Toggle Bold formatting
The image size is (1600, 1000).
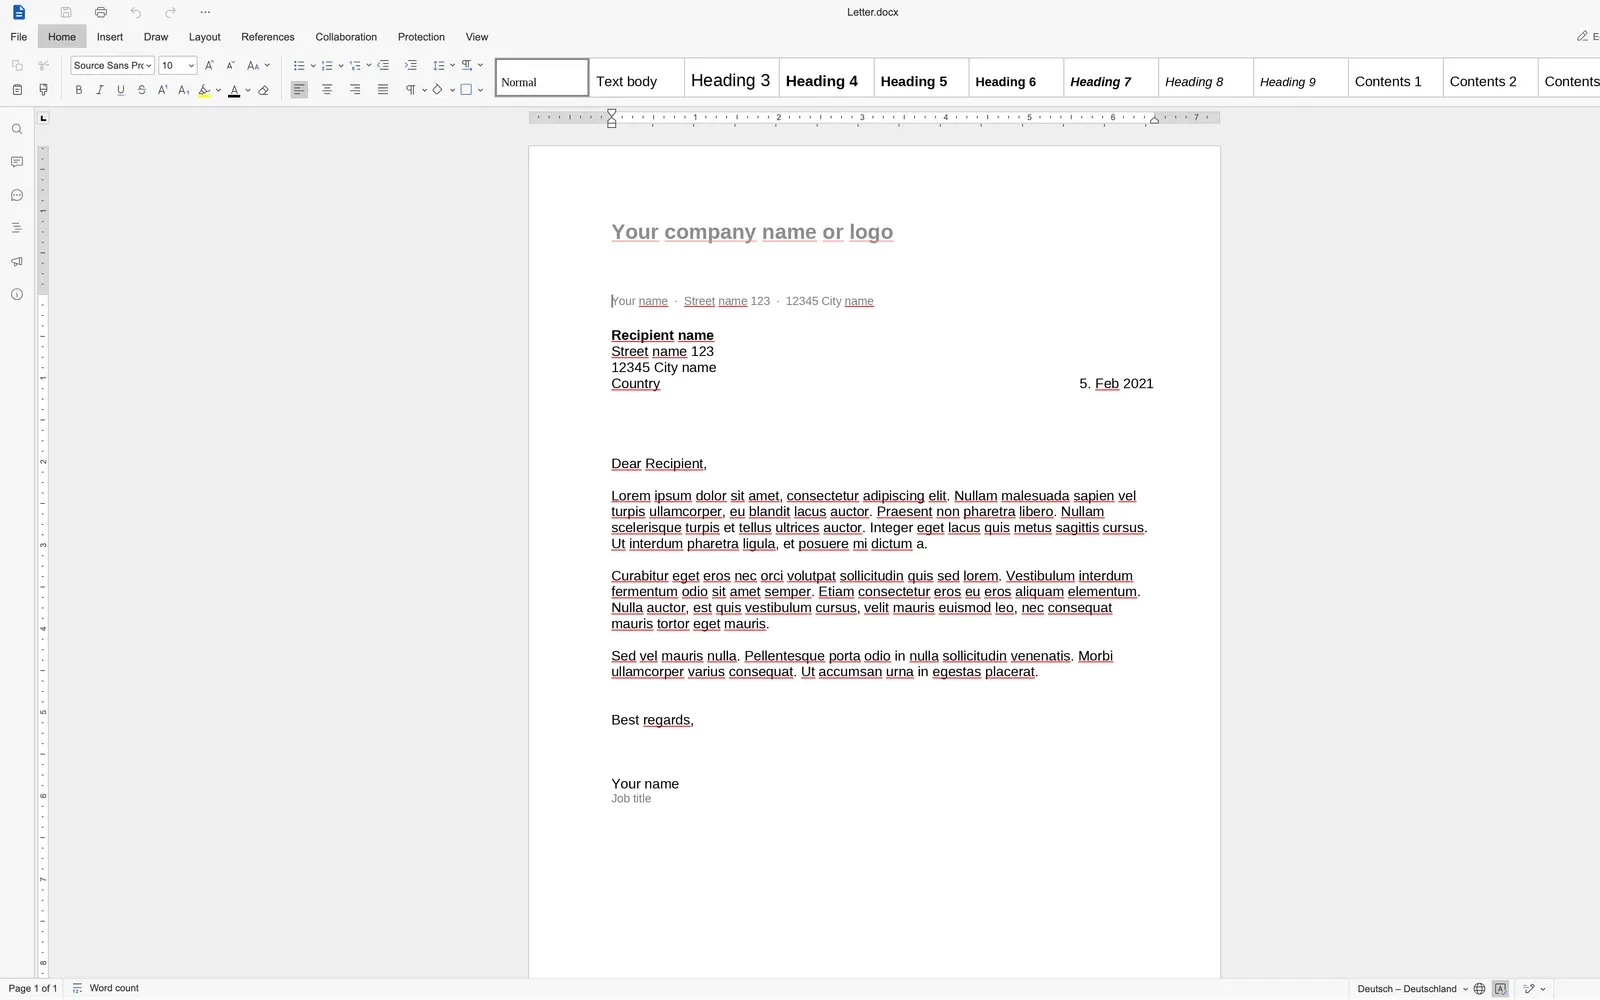tap(79, 90)
